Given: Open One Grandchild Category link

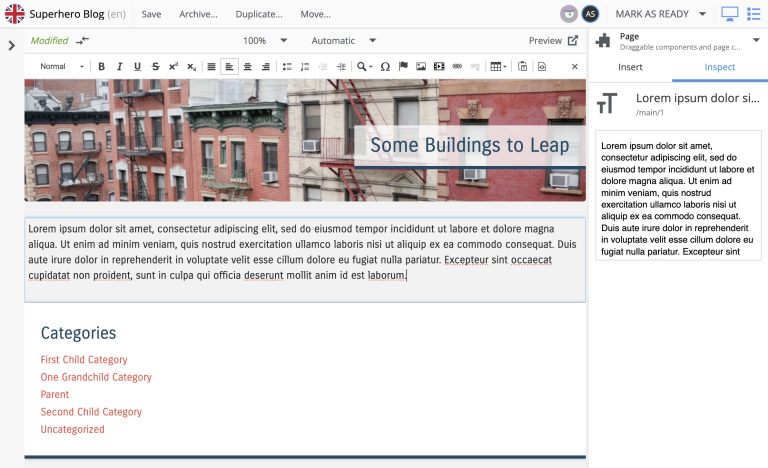Looking at the screenshot, I should 96,377.
